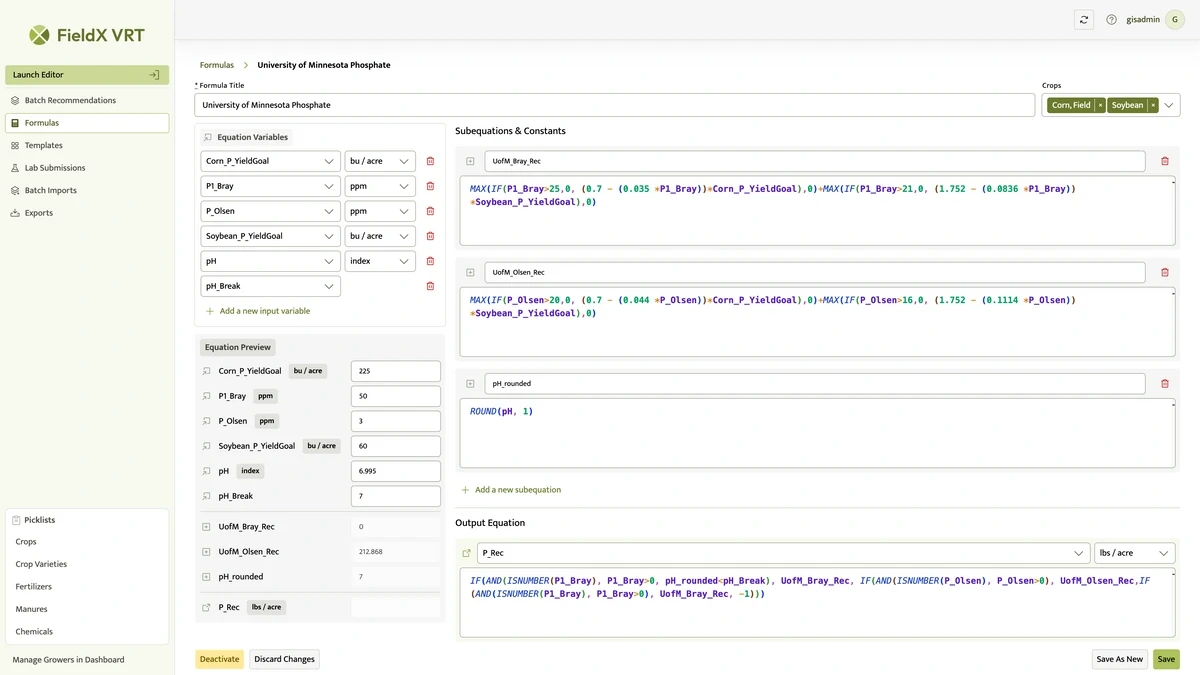Click plus icon beside pH_rounded preview result
Viewport: 1200px width, 675px height.
[207, 577]
